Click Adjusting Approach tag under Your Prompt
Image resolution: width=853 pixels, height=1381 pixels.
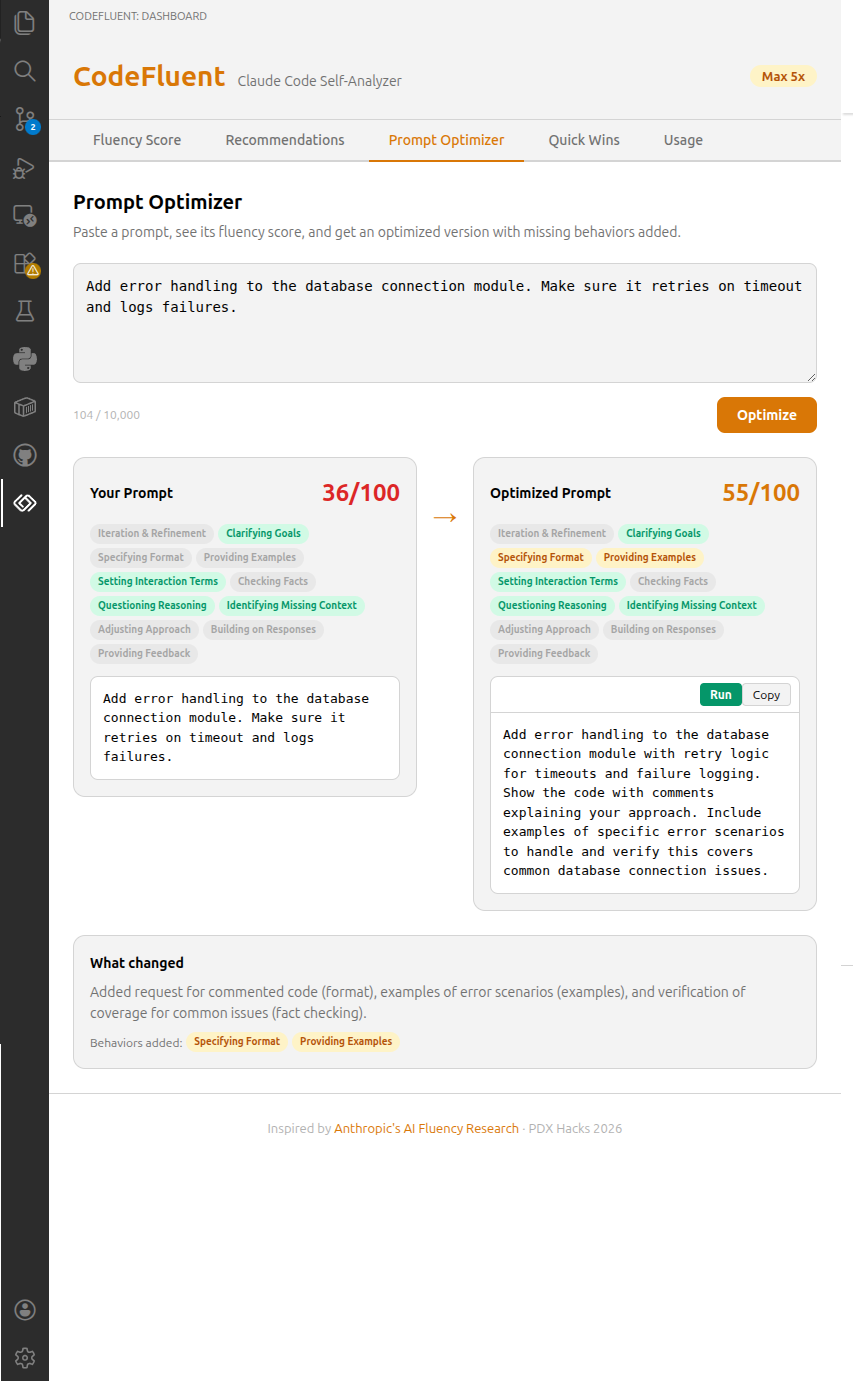(144, 629)
